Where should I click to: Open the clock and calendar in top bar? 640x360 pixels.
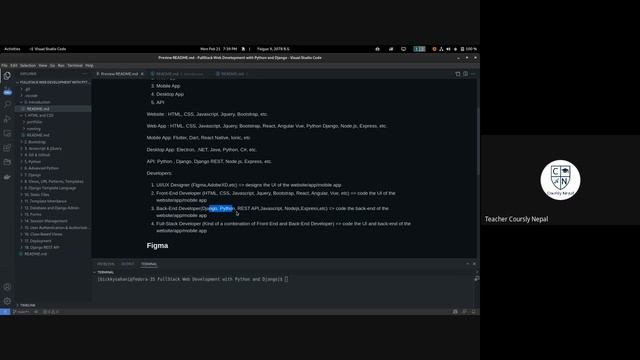[218, 49]
